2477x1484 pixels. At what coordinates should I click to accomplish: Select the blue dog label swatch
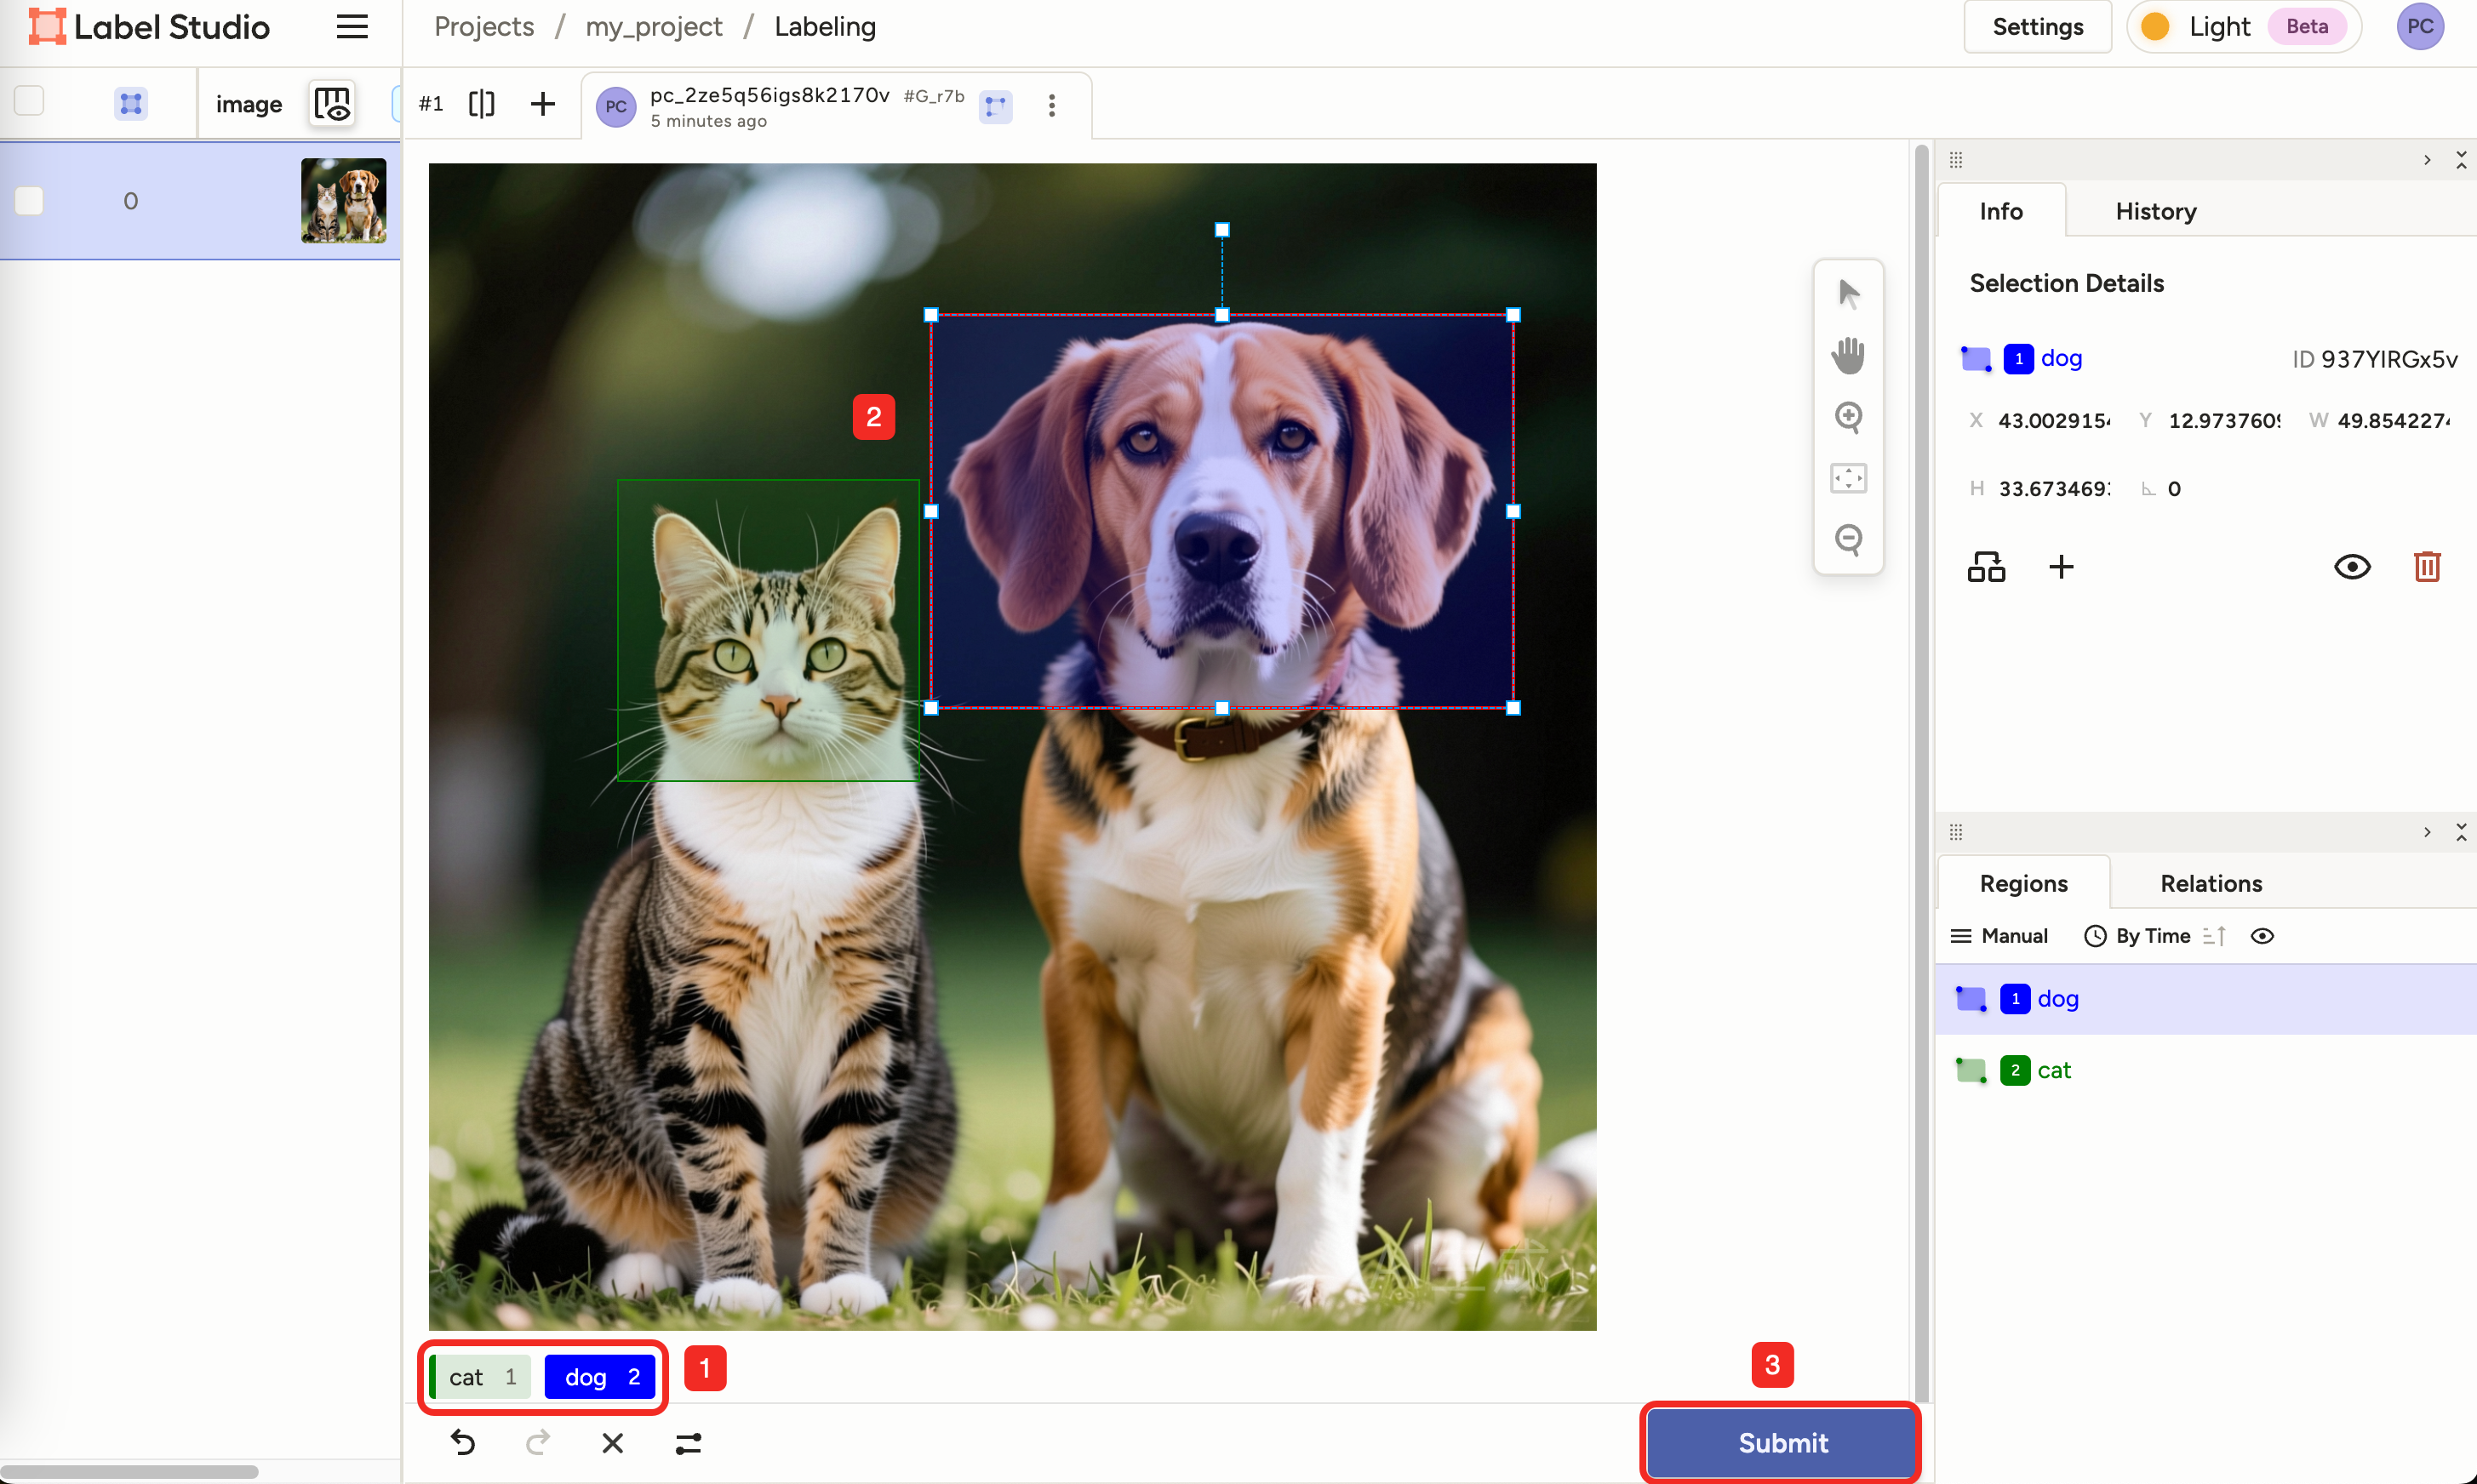(x=599, y=1377)
